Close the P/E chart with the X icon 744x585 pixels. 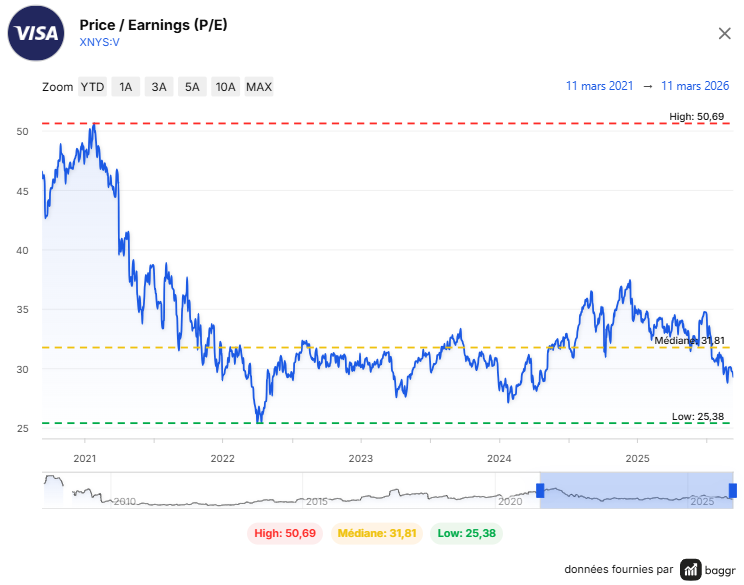point(724,34)
